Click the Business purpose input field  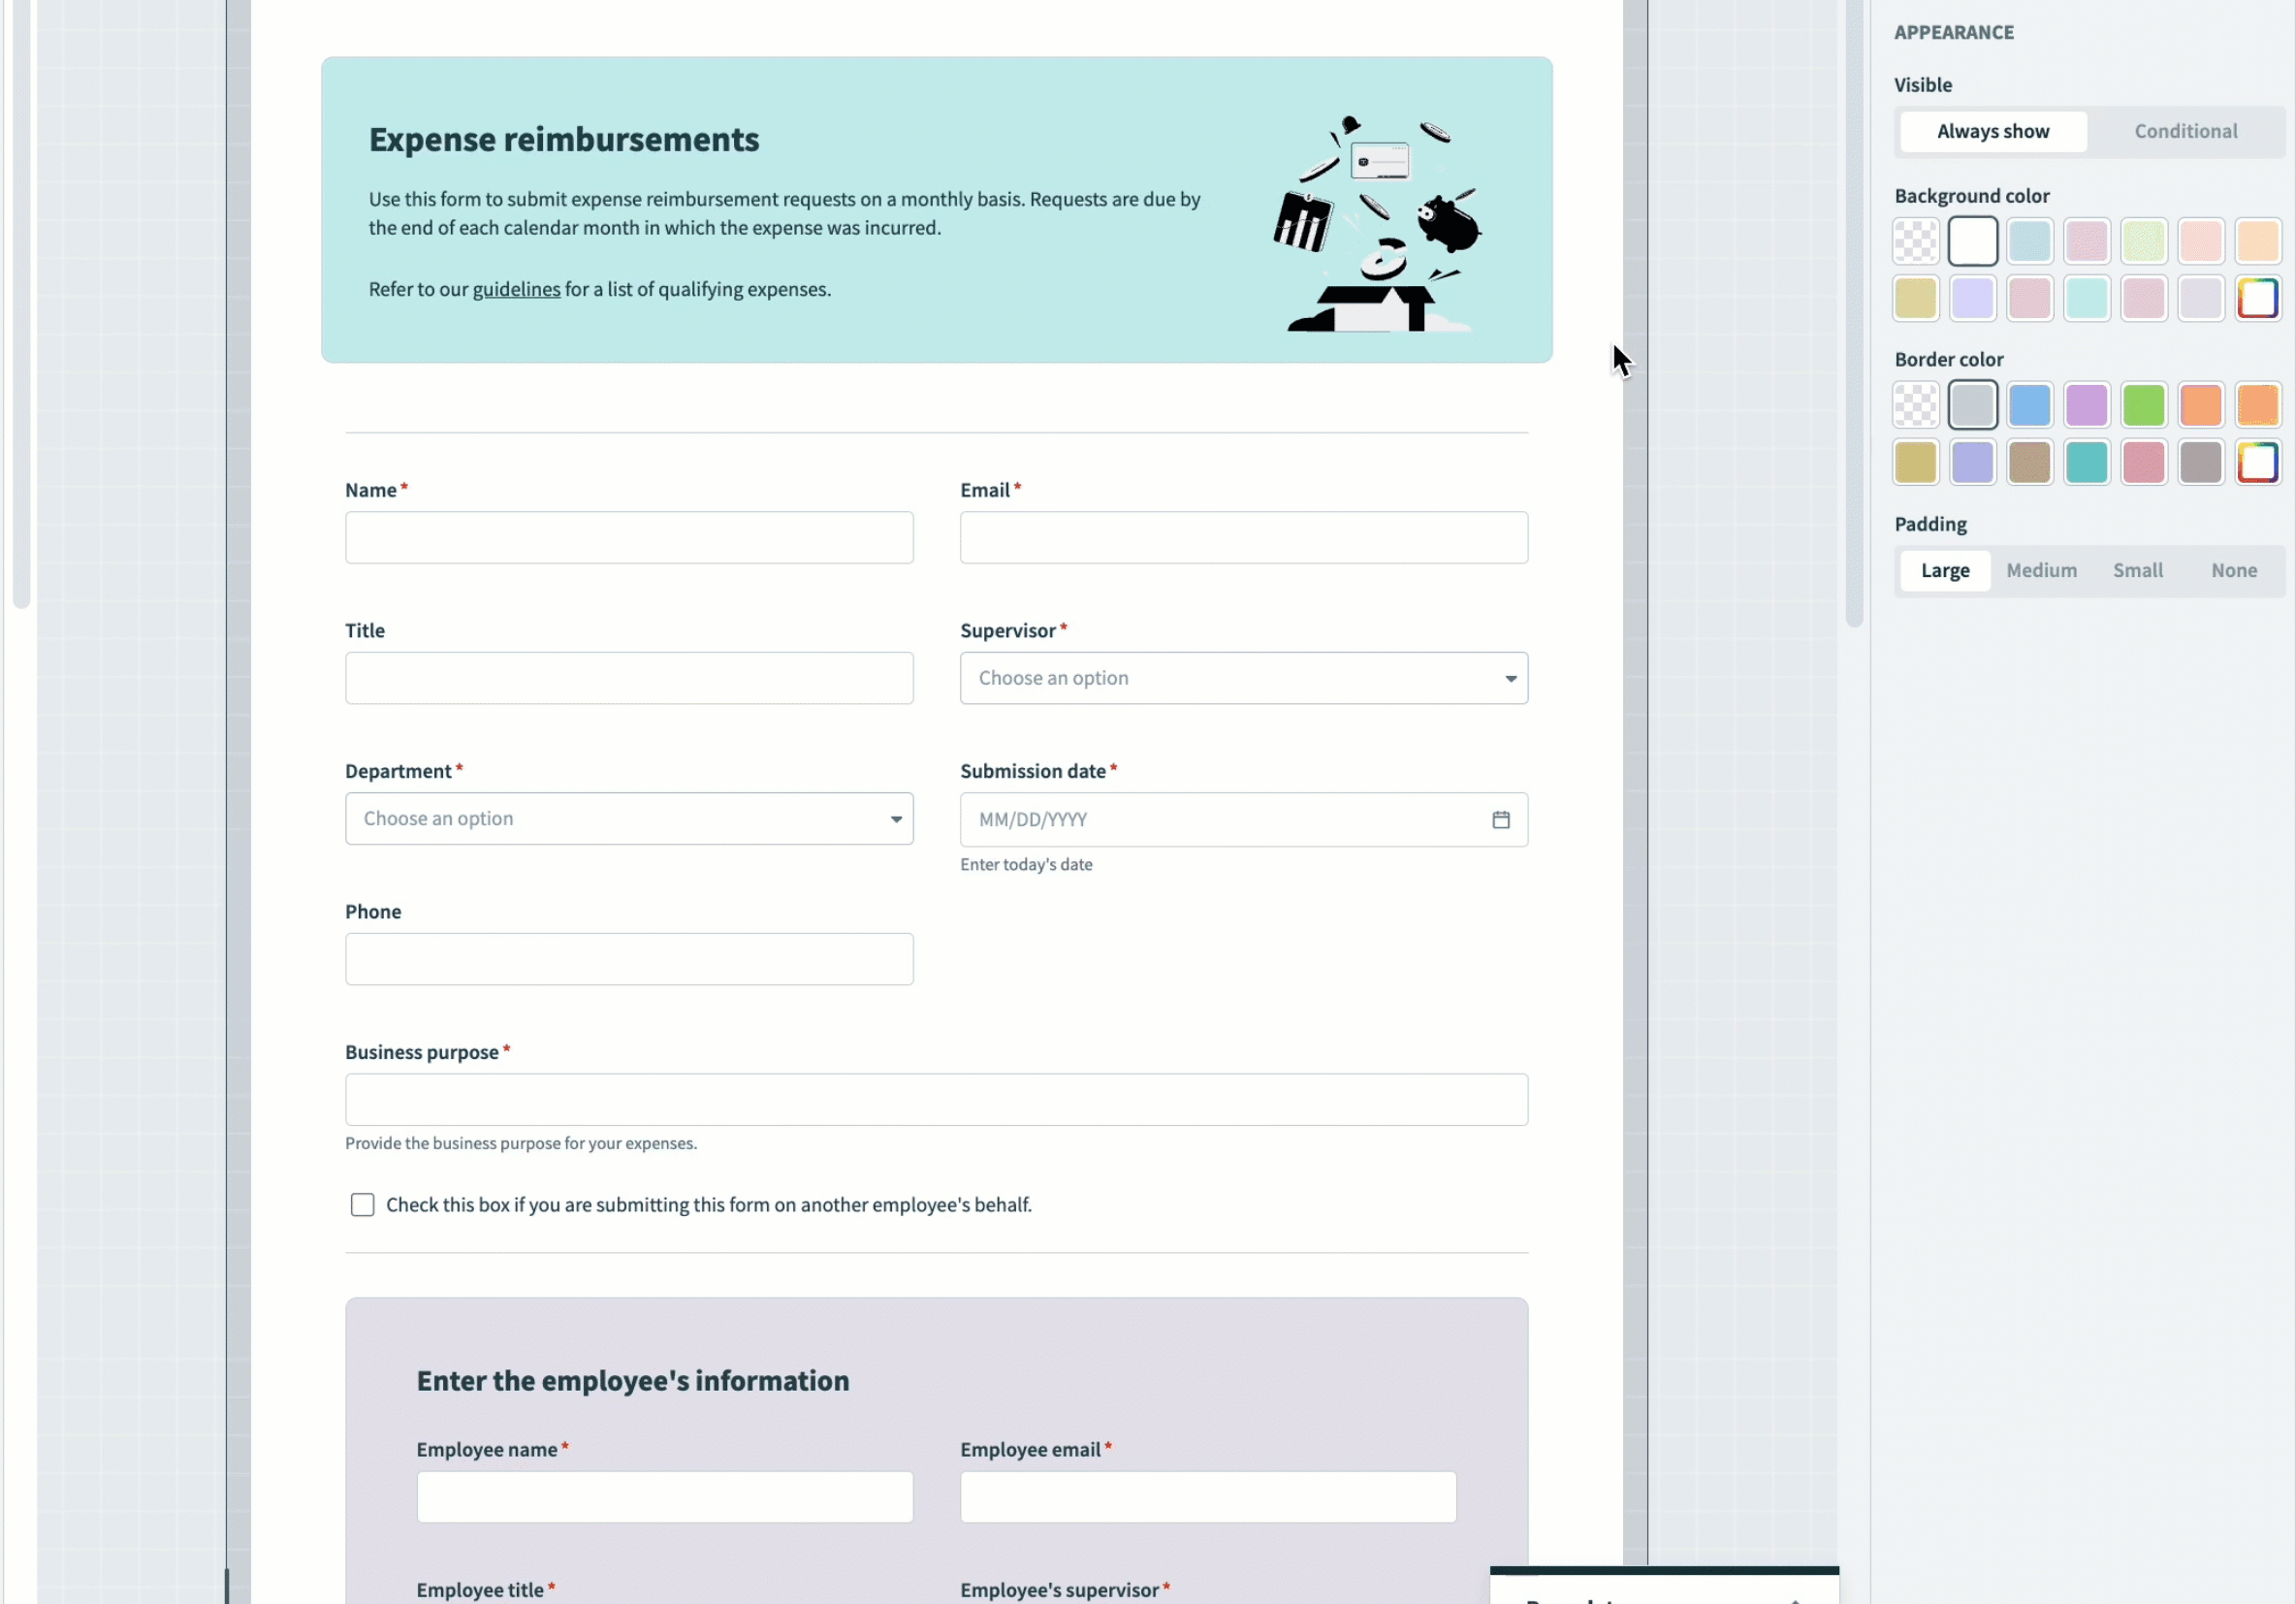935,1100
